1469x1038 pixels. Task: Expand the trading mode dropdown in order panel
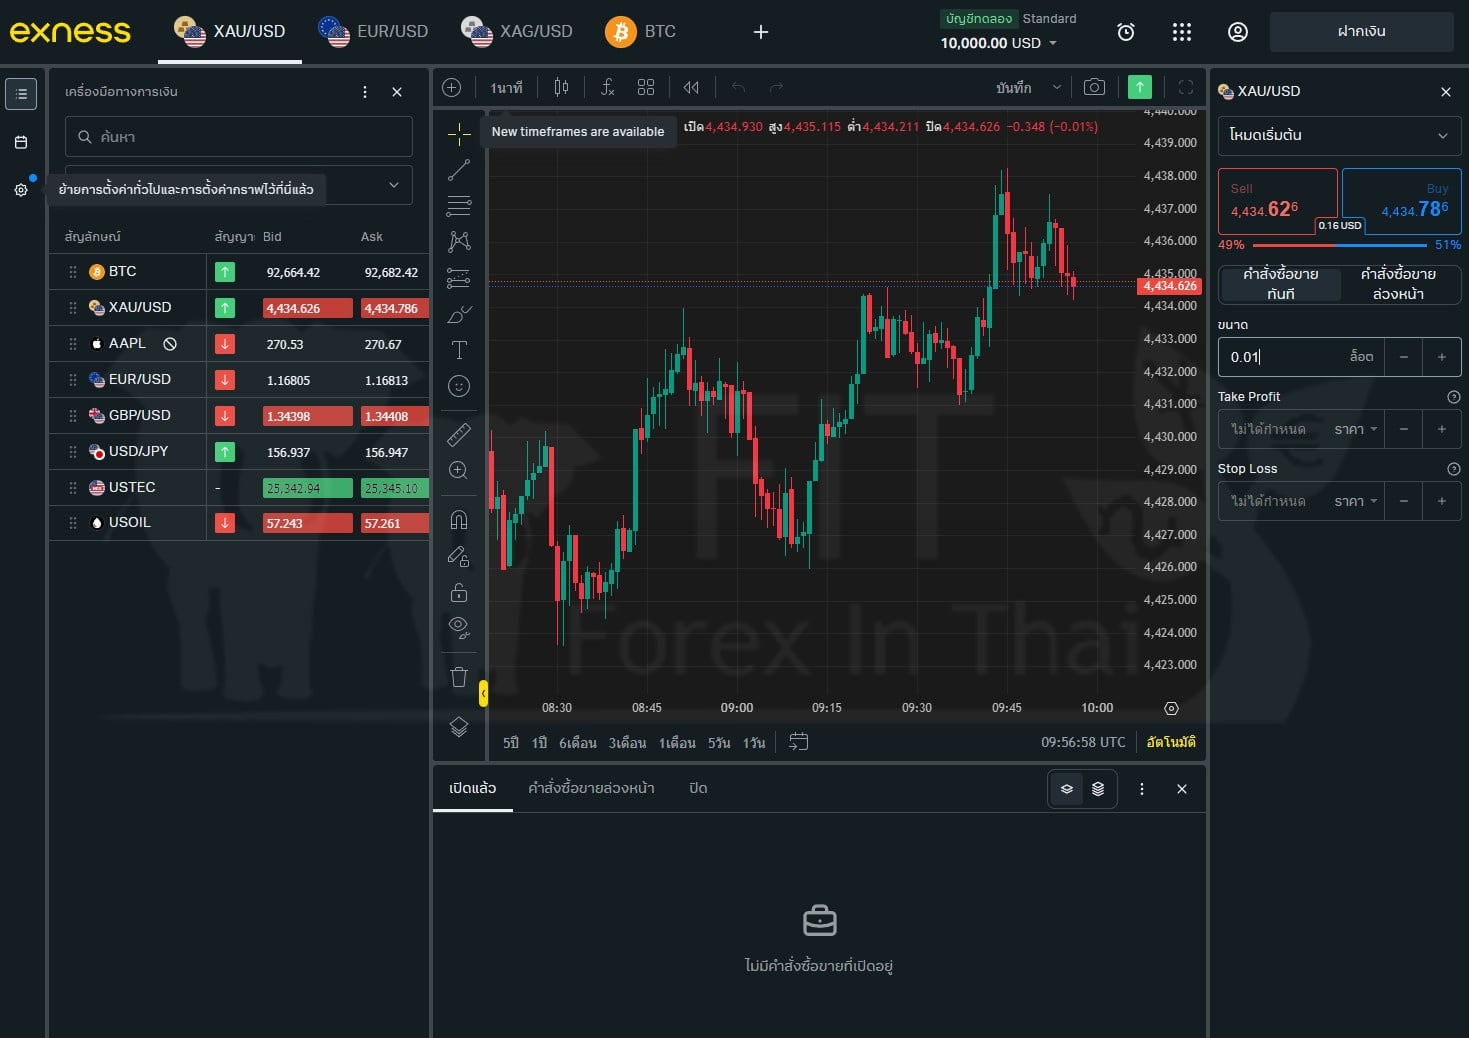1338,135
